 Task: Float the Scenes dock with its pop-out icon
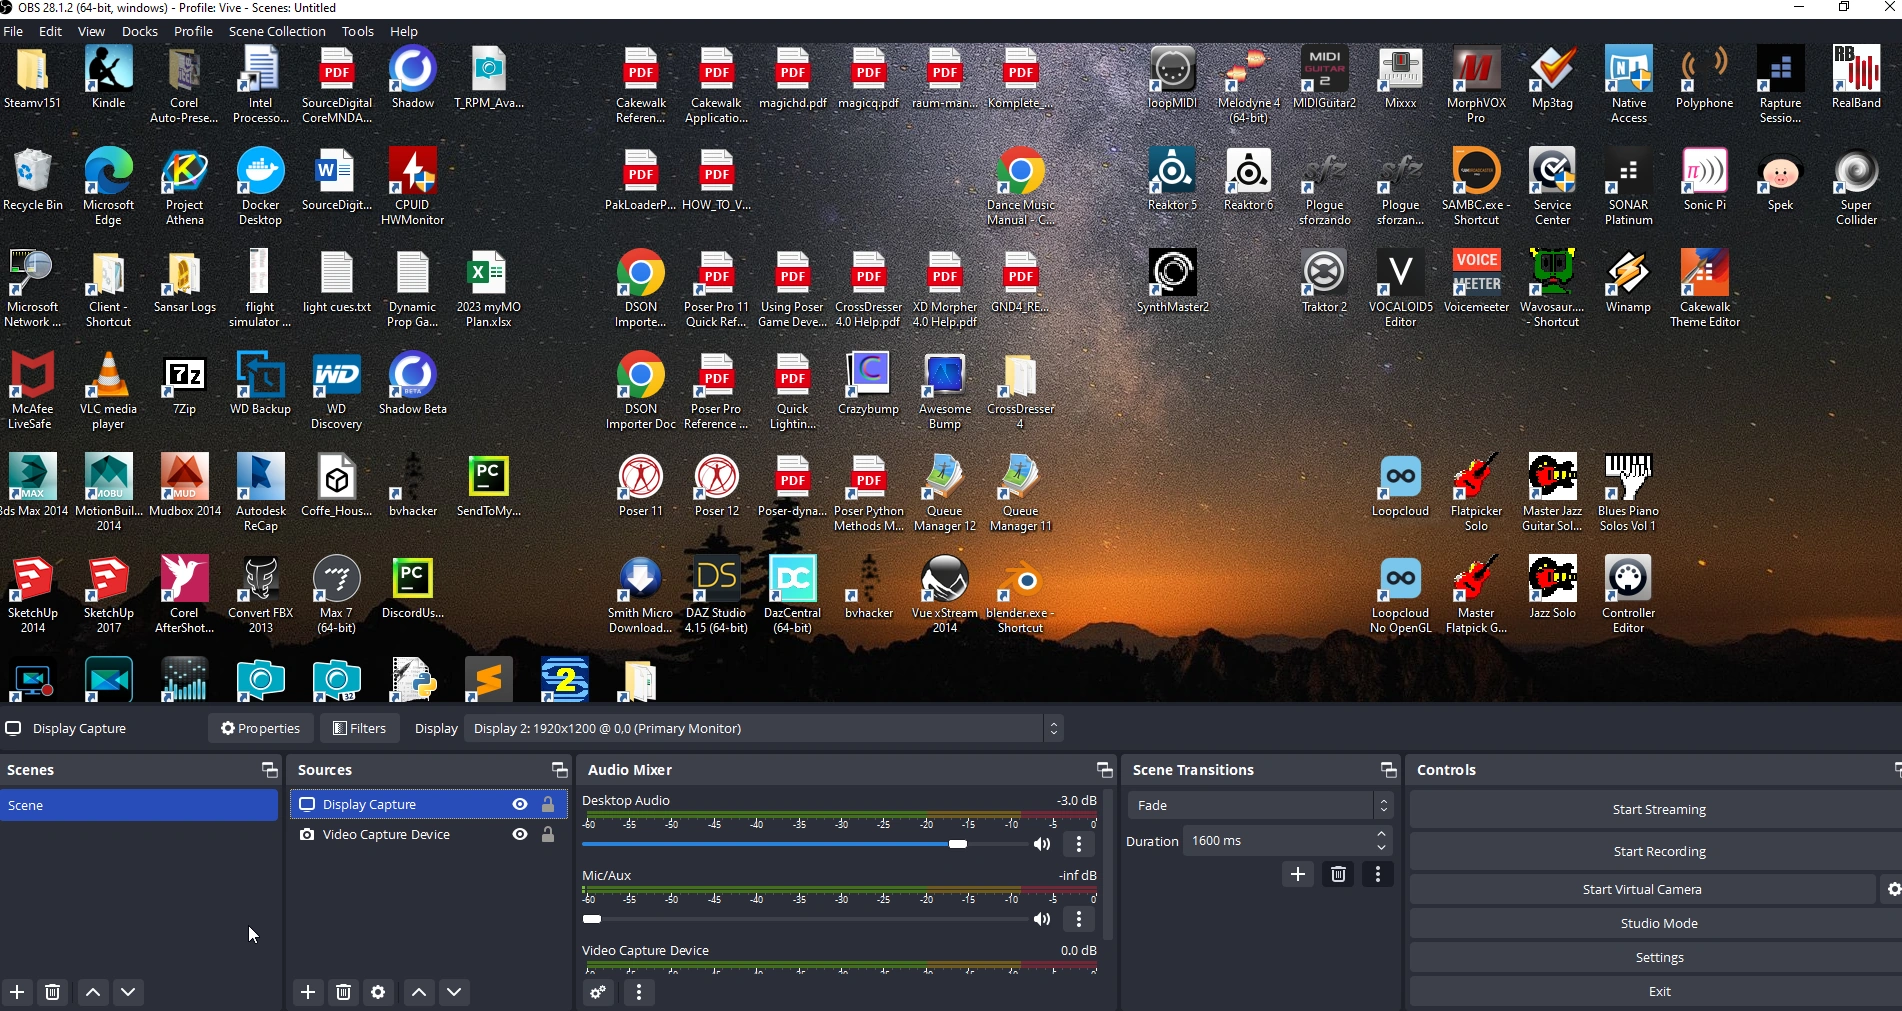[269, 770]
